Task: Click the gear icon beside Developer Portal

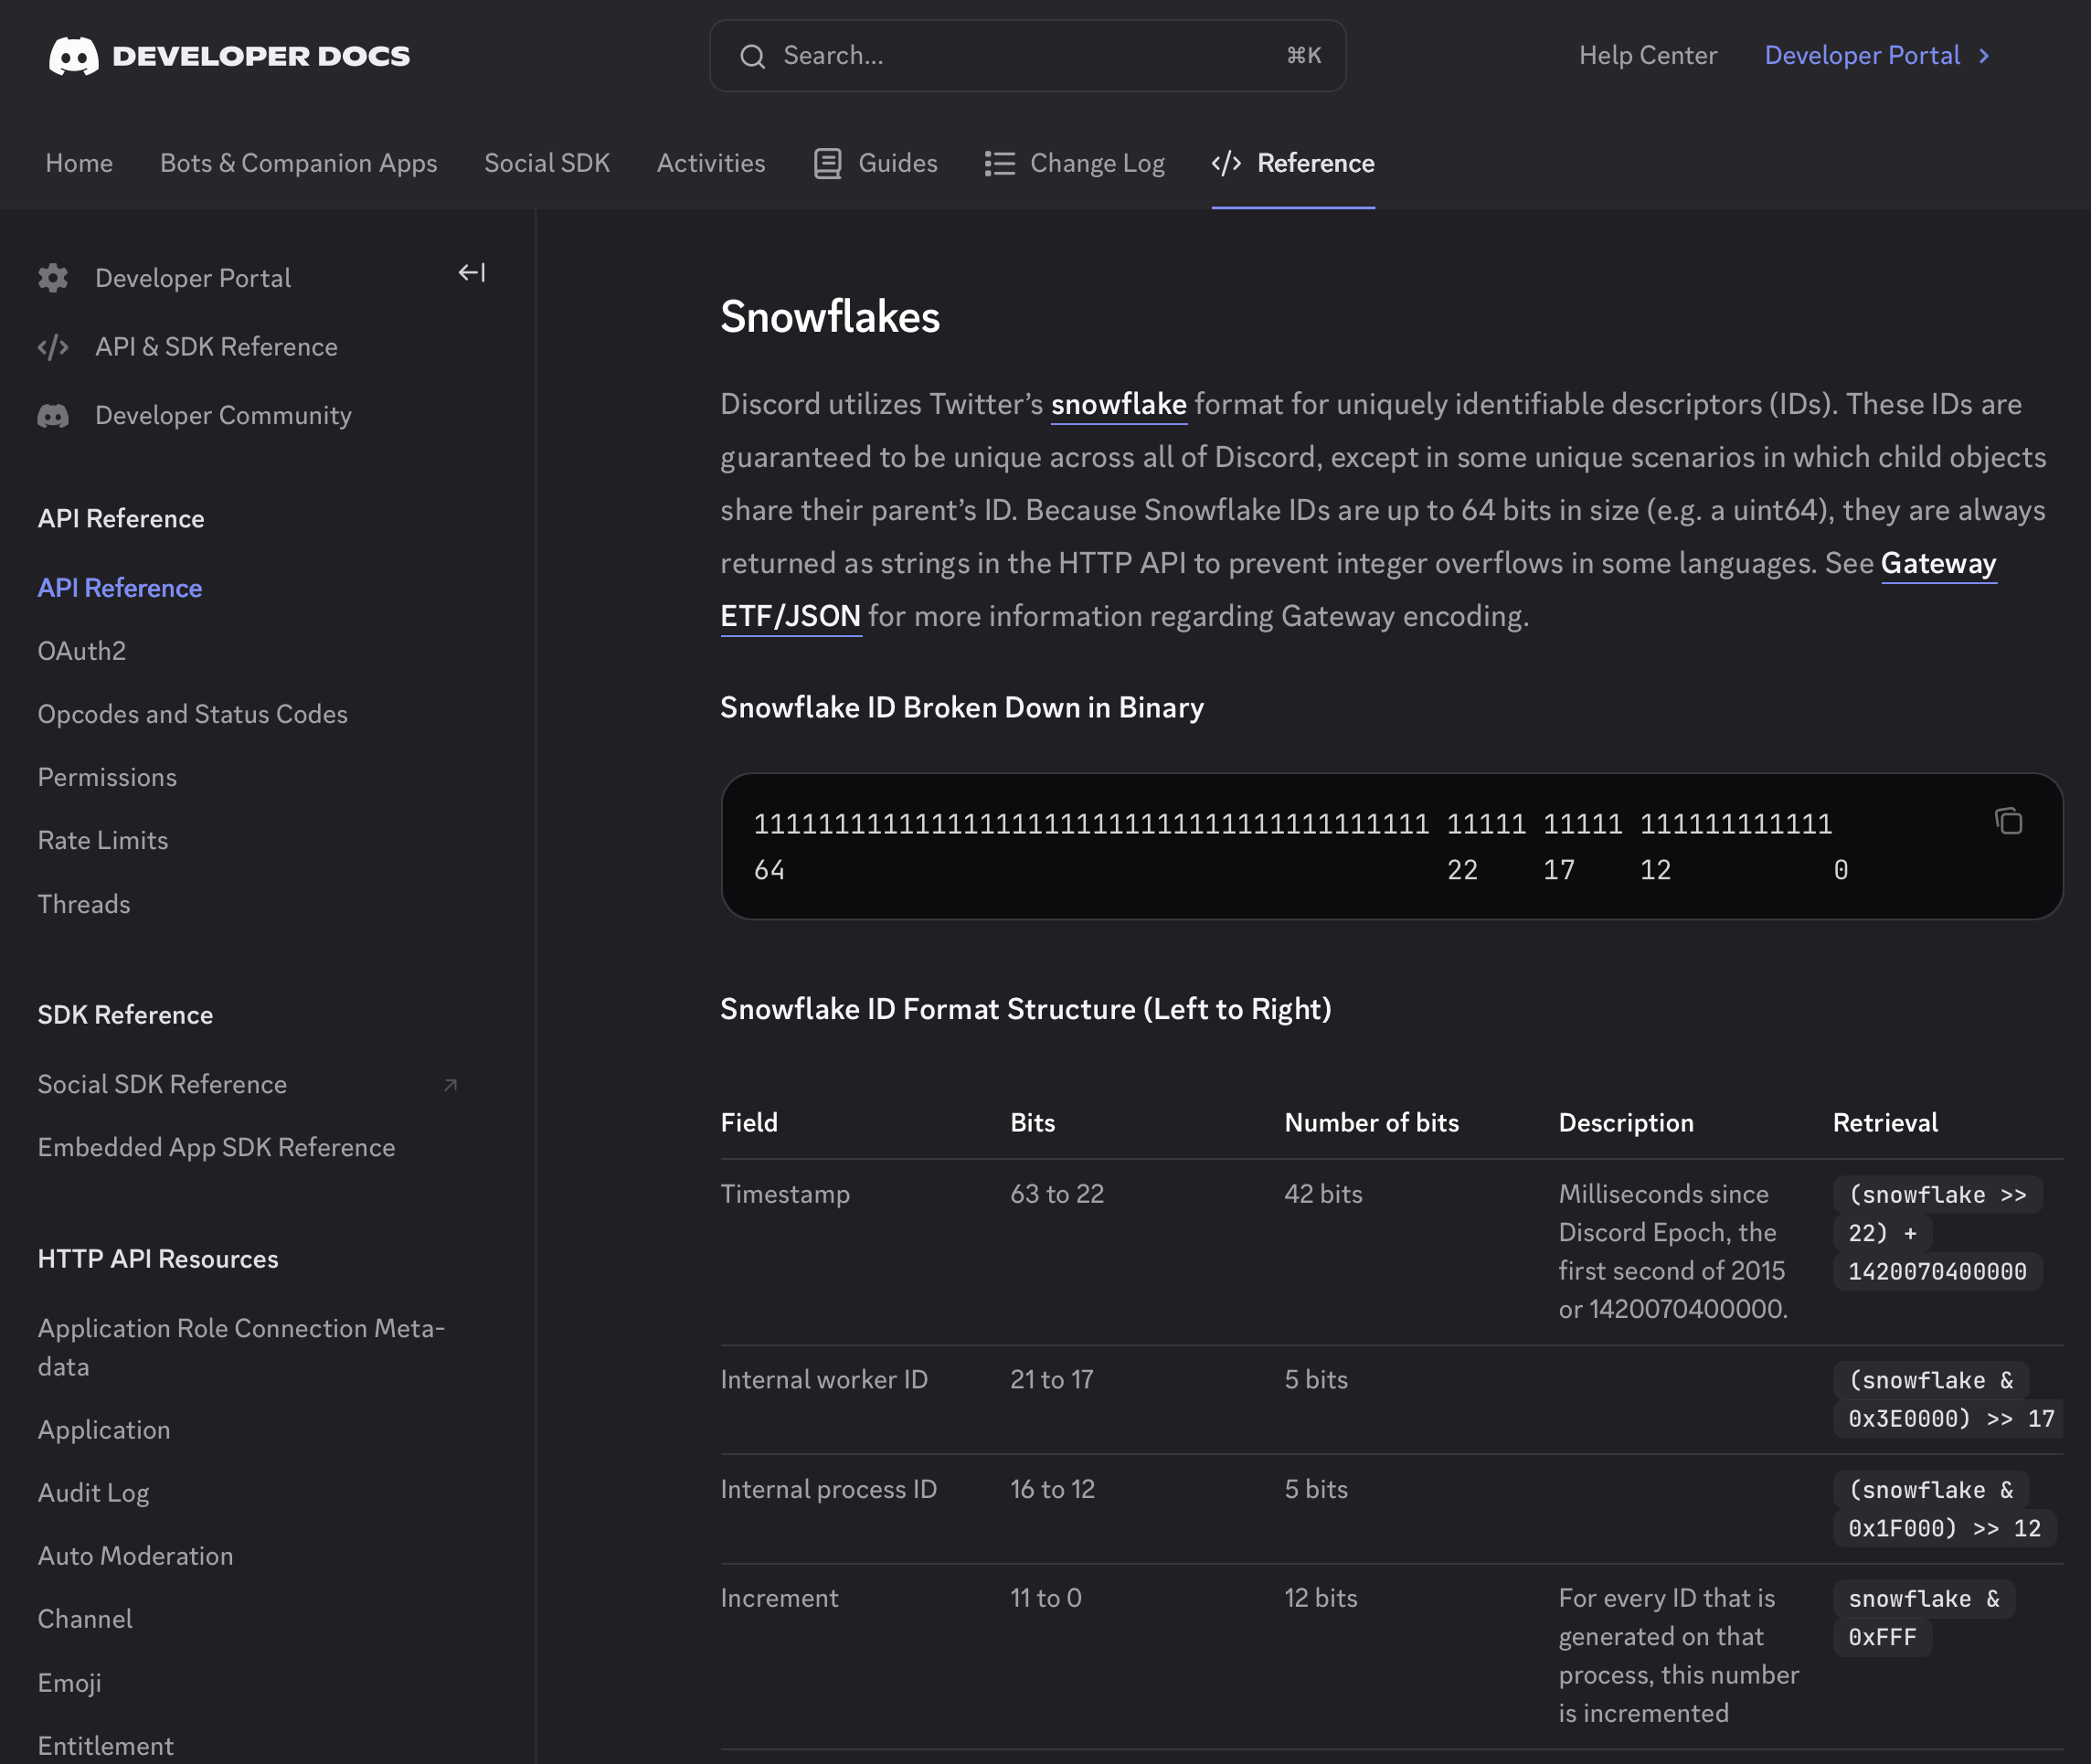Action: [x=53, y=278]
